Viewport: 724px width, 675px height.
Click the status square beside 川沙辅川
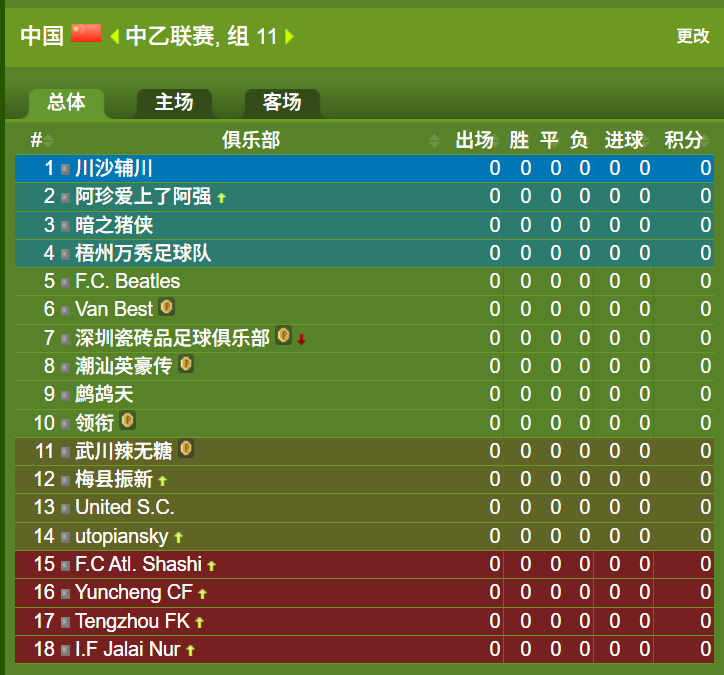(66, 169)
